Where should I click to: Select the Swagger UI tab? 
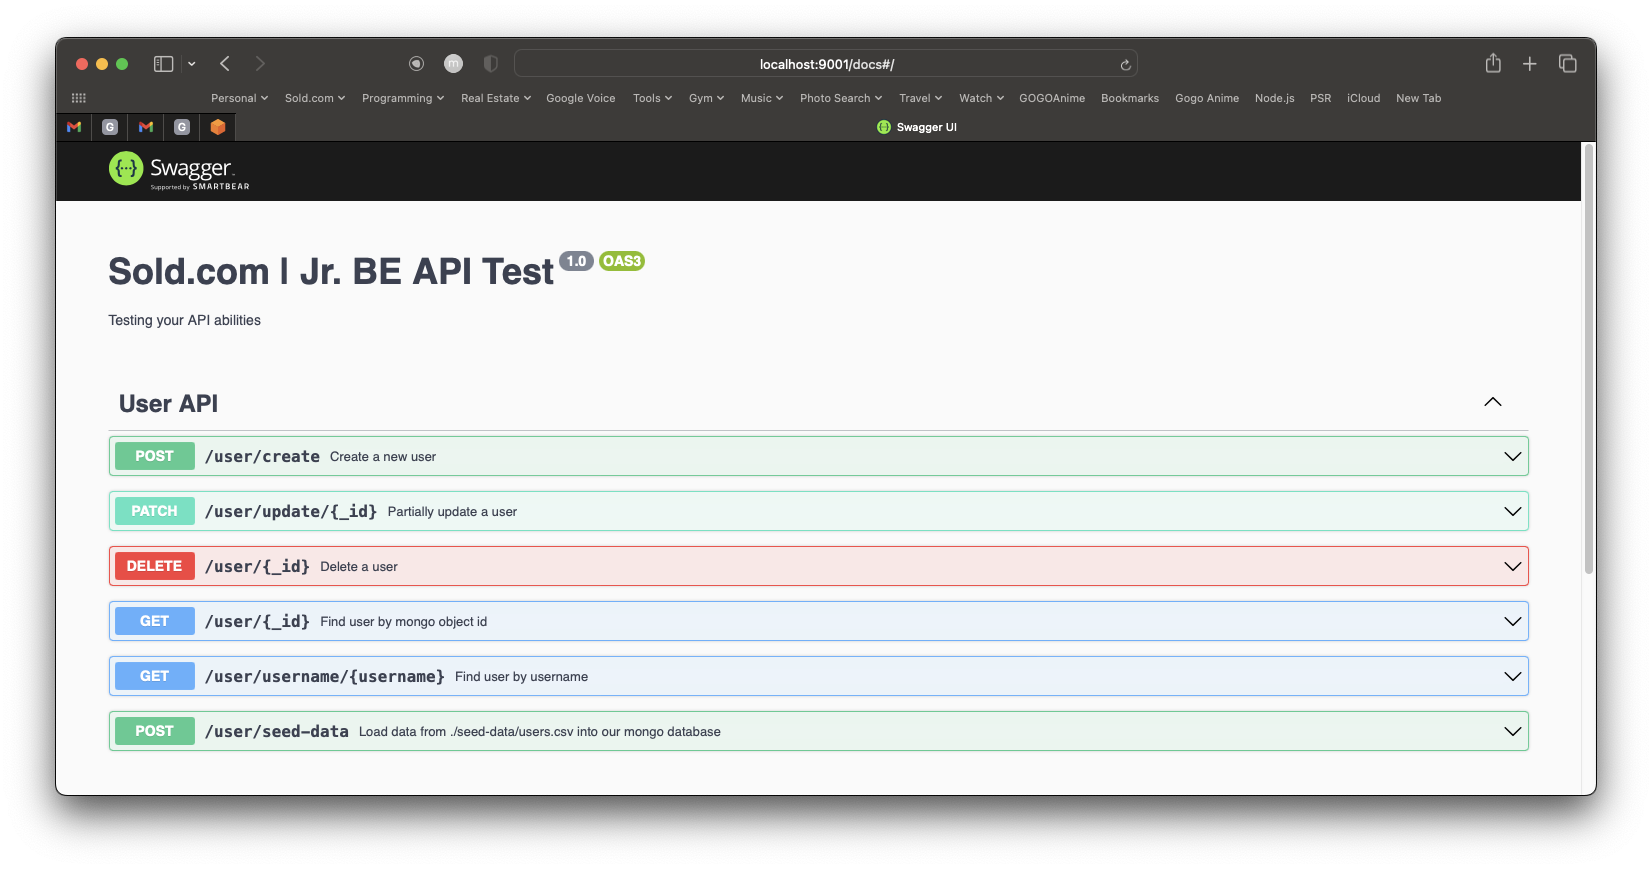(916, 127)
